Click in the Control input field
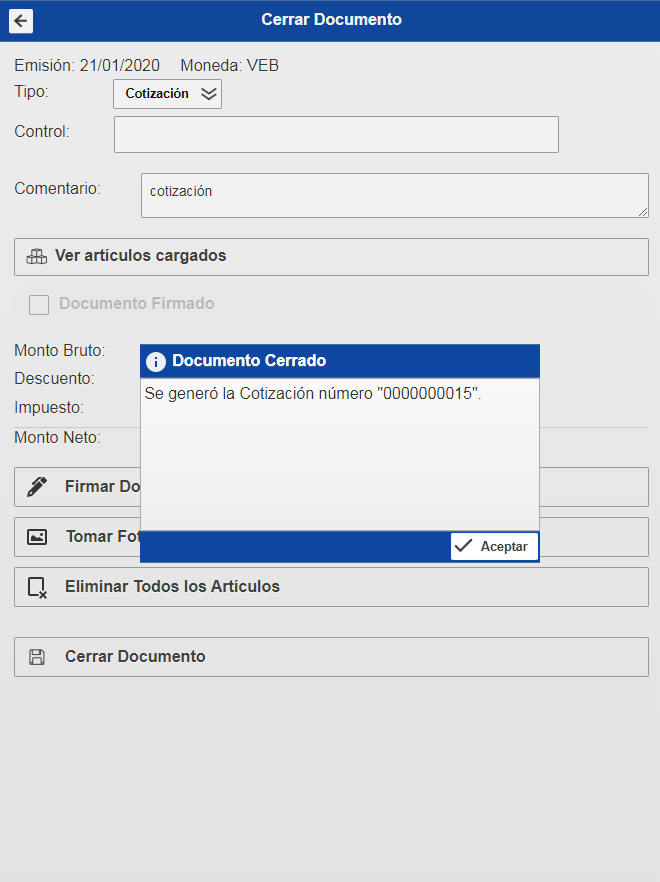660x882 pixels. click(x=336, y=134)
